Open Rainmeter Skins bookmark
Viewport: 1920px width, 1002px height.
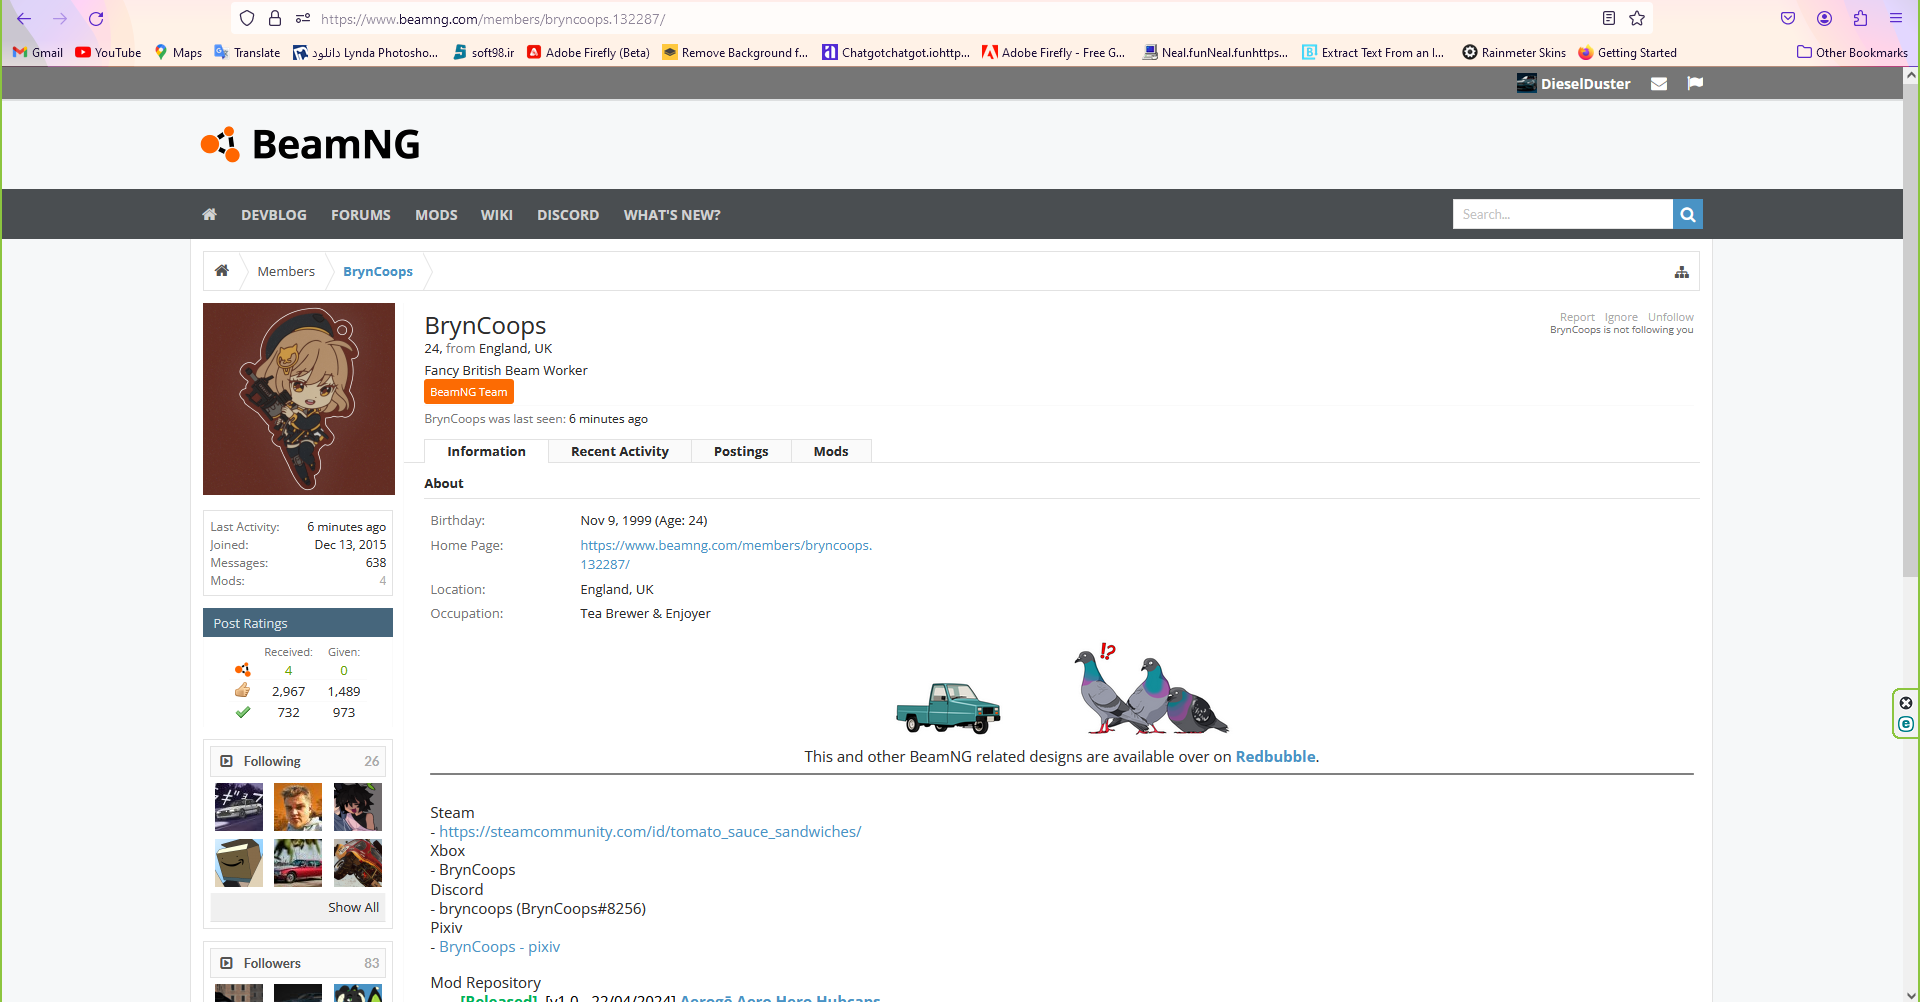[x=1514, y=53]
